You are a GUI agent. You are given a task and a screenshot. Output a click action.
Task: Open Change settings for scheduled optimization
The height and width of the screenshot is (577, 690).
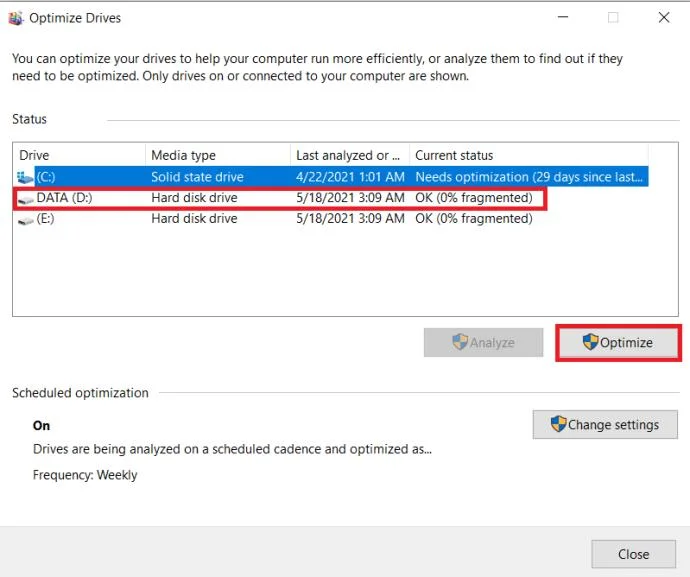[605, 424]
